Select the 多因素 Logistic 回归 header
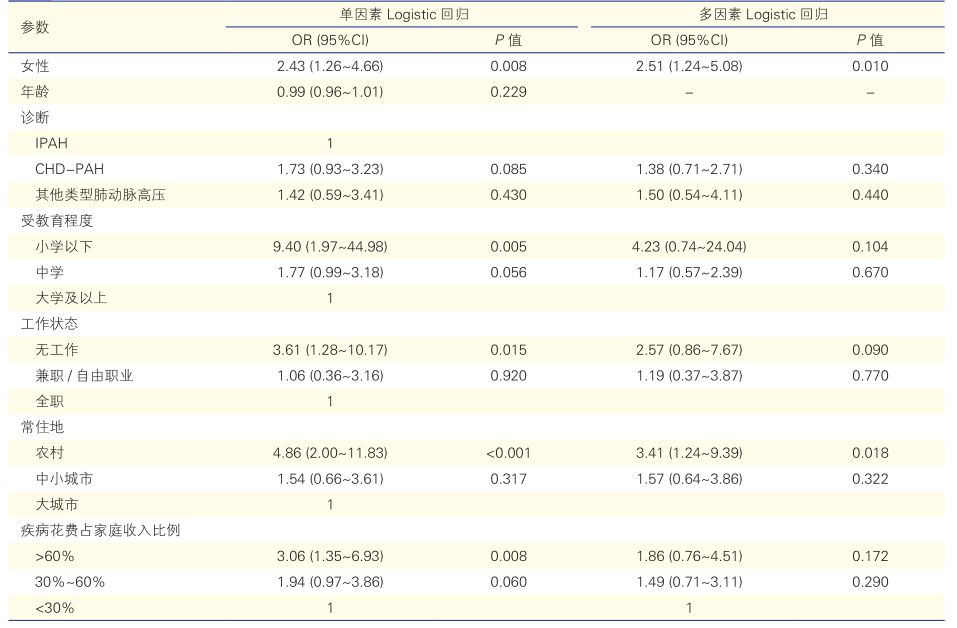This screenshot has height=628, width=957. pyautogui.click(x=763, y=15)
